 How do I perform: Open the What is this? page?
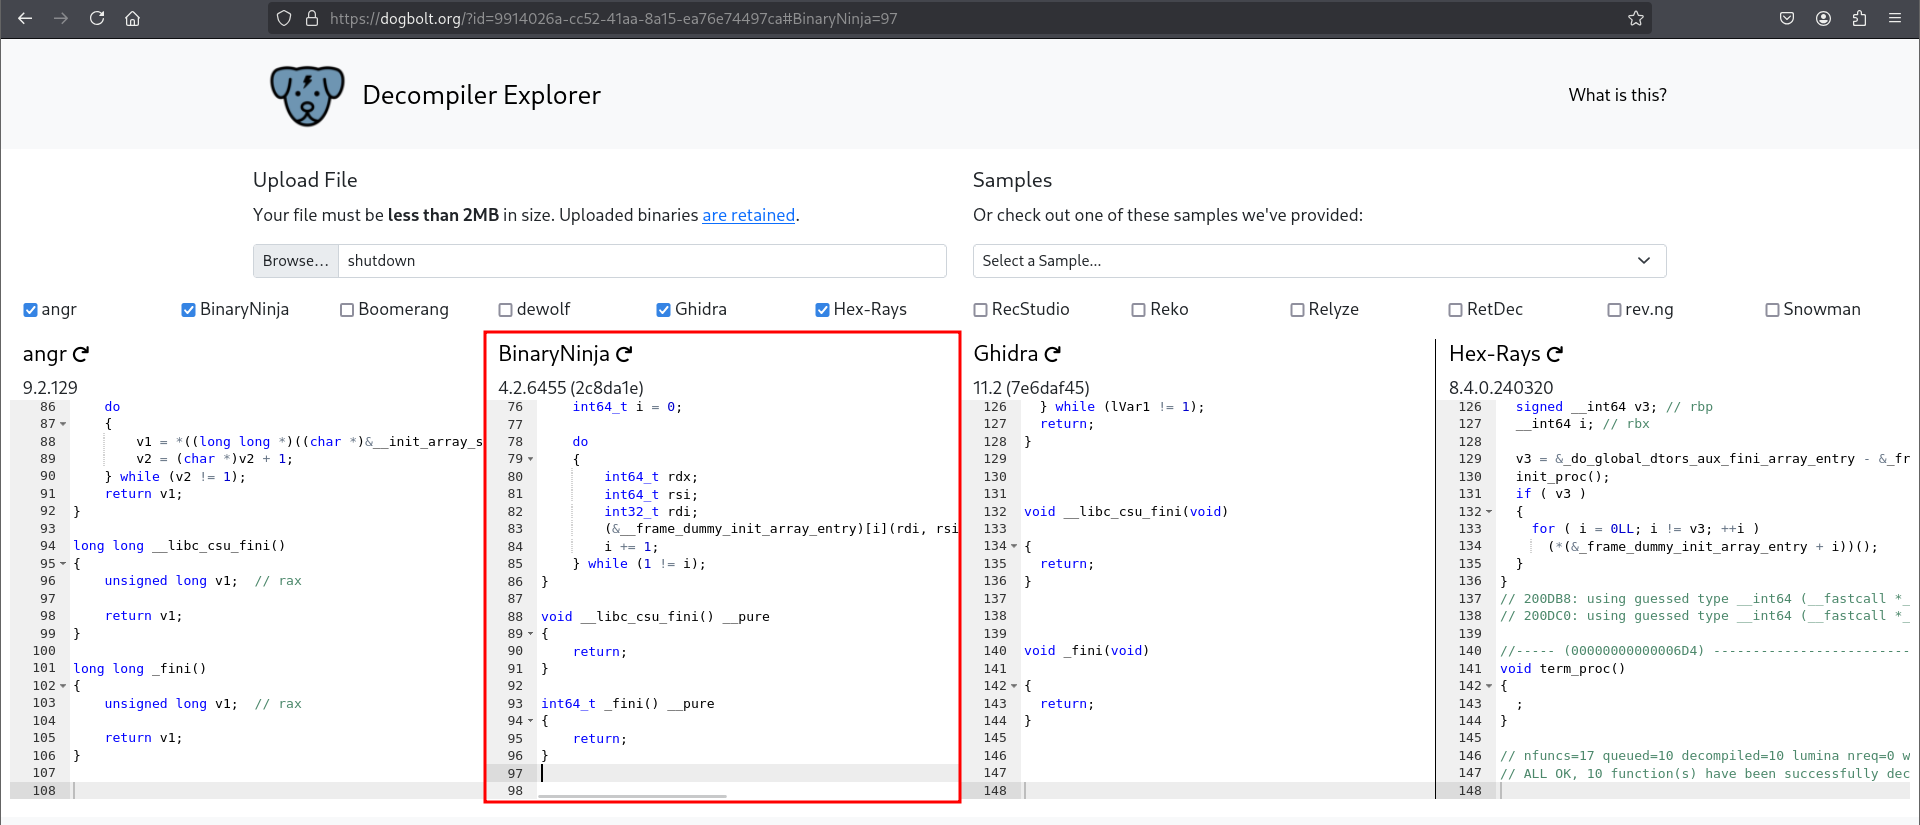click(1617, 95)
